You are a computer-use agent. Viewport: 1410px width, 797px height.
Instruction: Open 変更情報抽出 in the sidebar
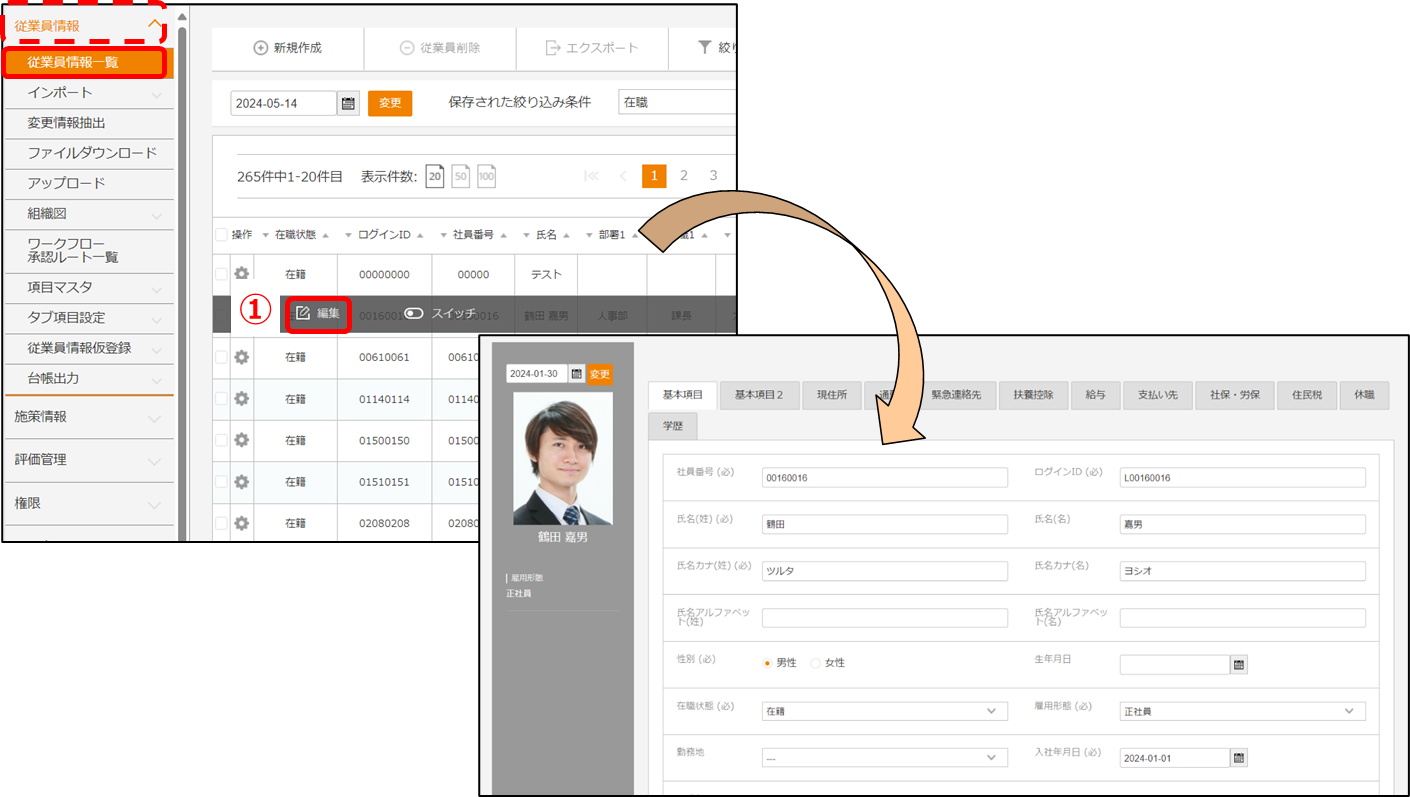(x=88, y=123)
